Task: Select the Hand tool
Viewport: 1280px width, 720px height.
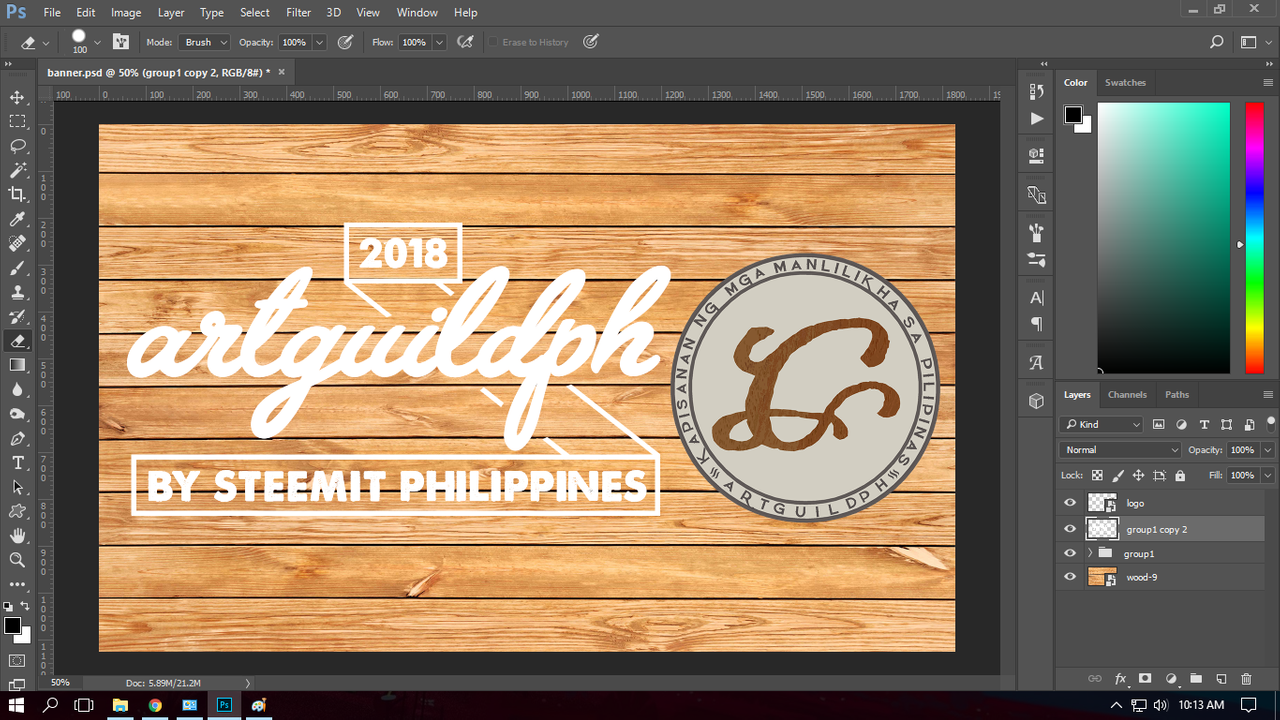Action: coord(17,535)
